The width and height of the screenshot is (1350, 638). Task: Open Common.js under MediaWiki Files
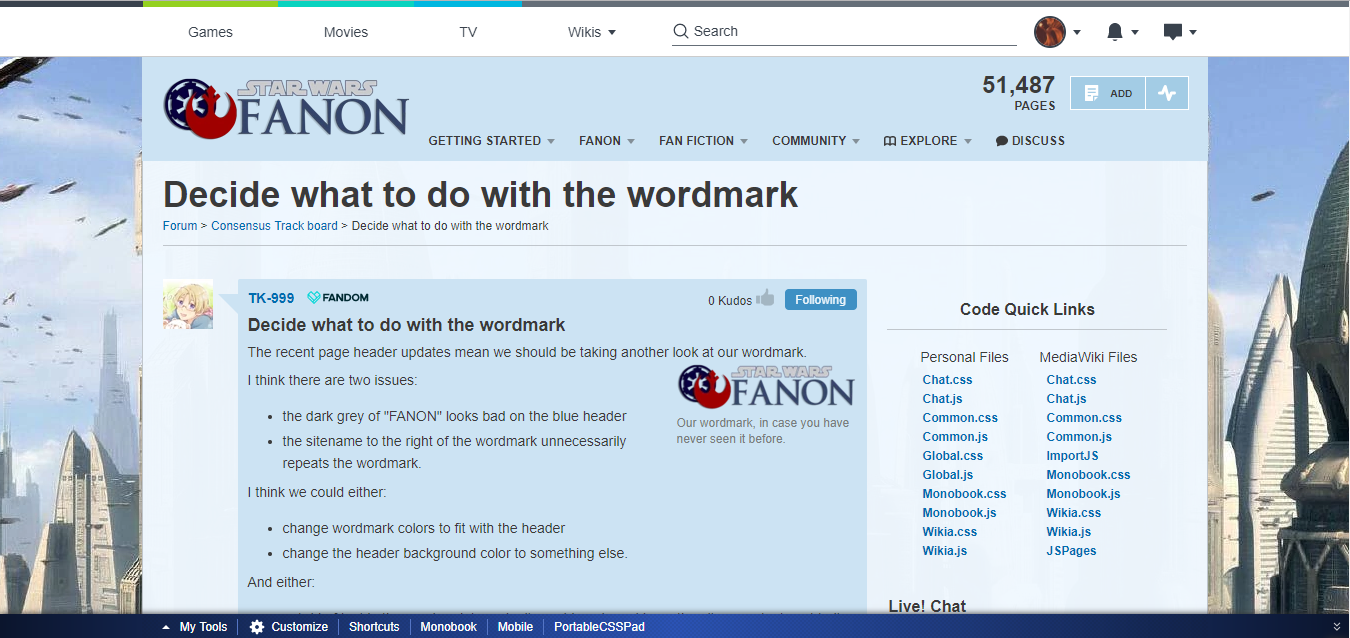point(1079,437)
